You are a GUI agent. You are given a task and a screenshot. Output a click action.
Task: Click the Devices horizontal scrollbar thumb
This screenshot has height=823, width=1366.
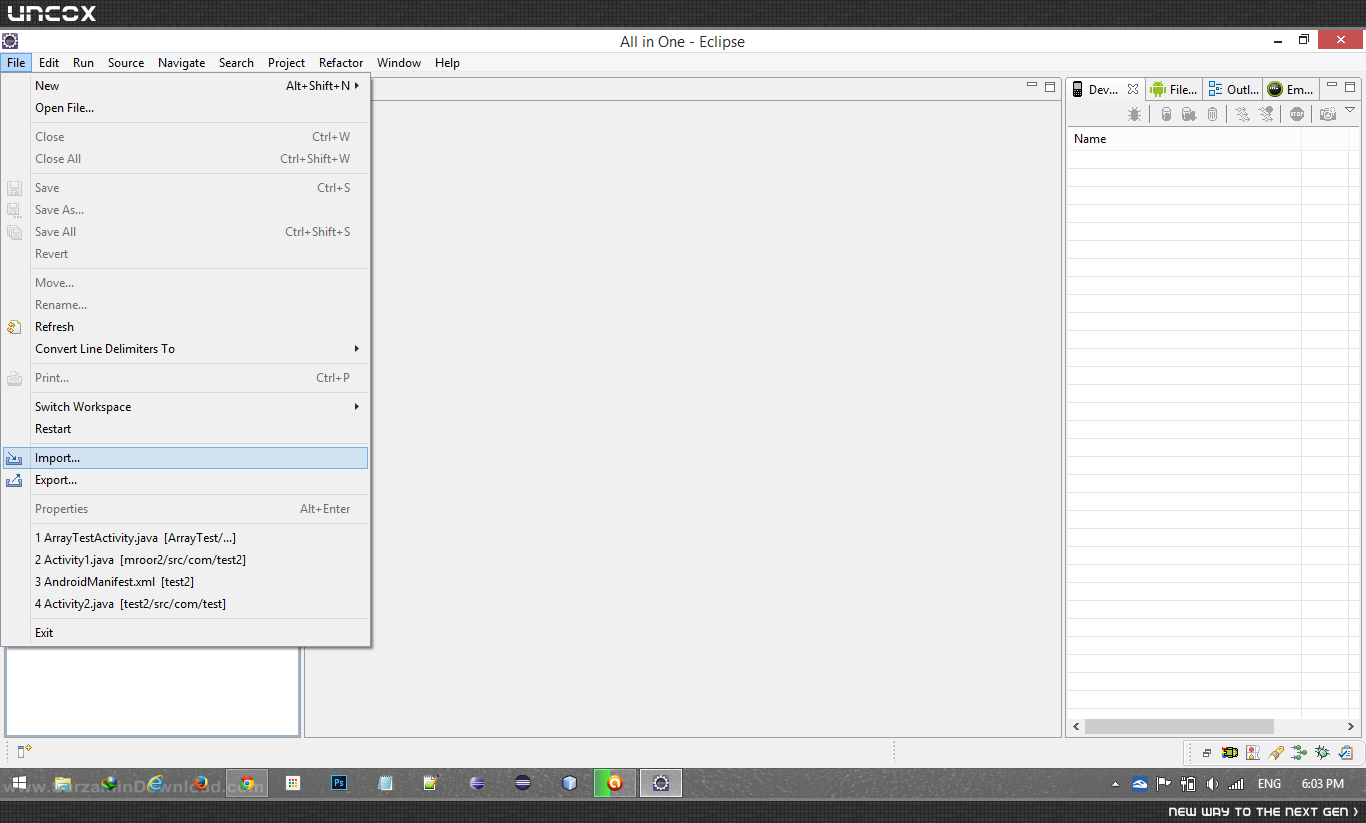tap(1179, 727)
